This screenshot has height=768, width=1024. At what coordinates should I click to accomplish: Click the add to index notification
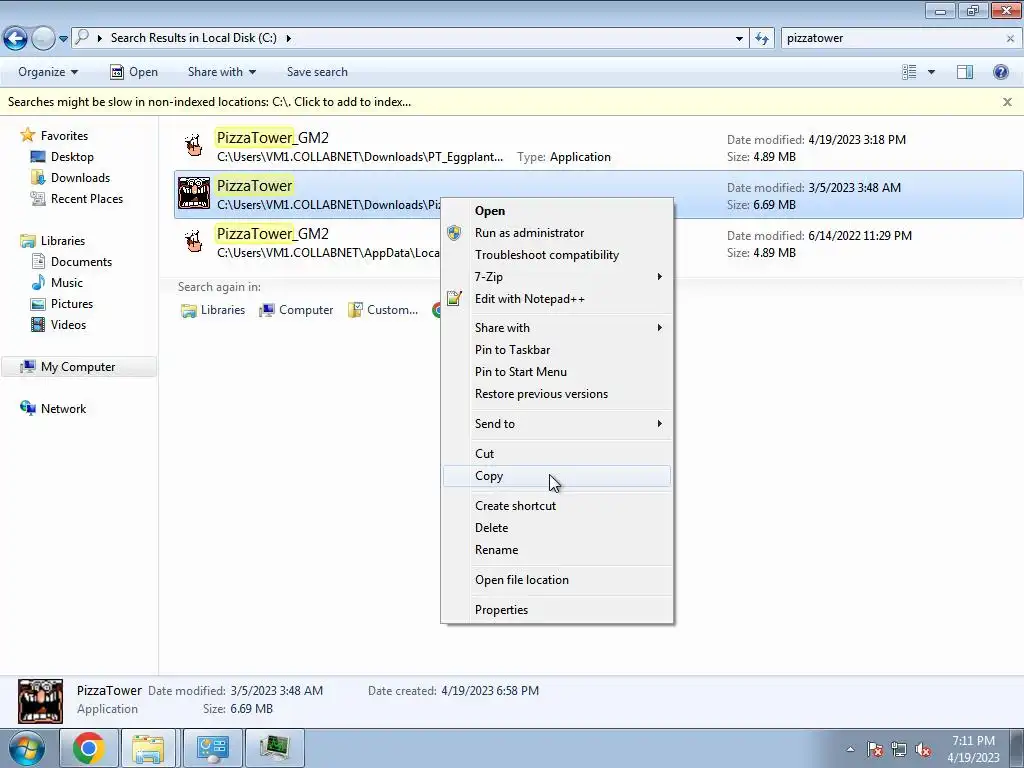210,102
